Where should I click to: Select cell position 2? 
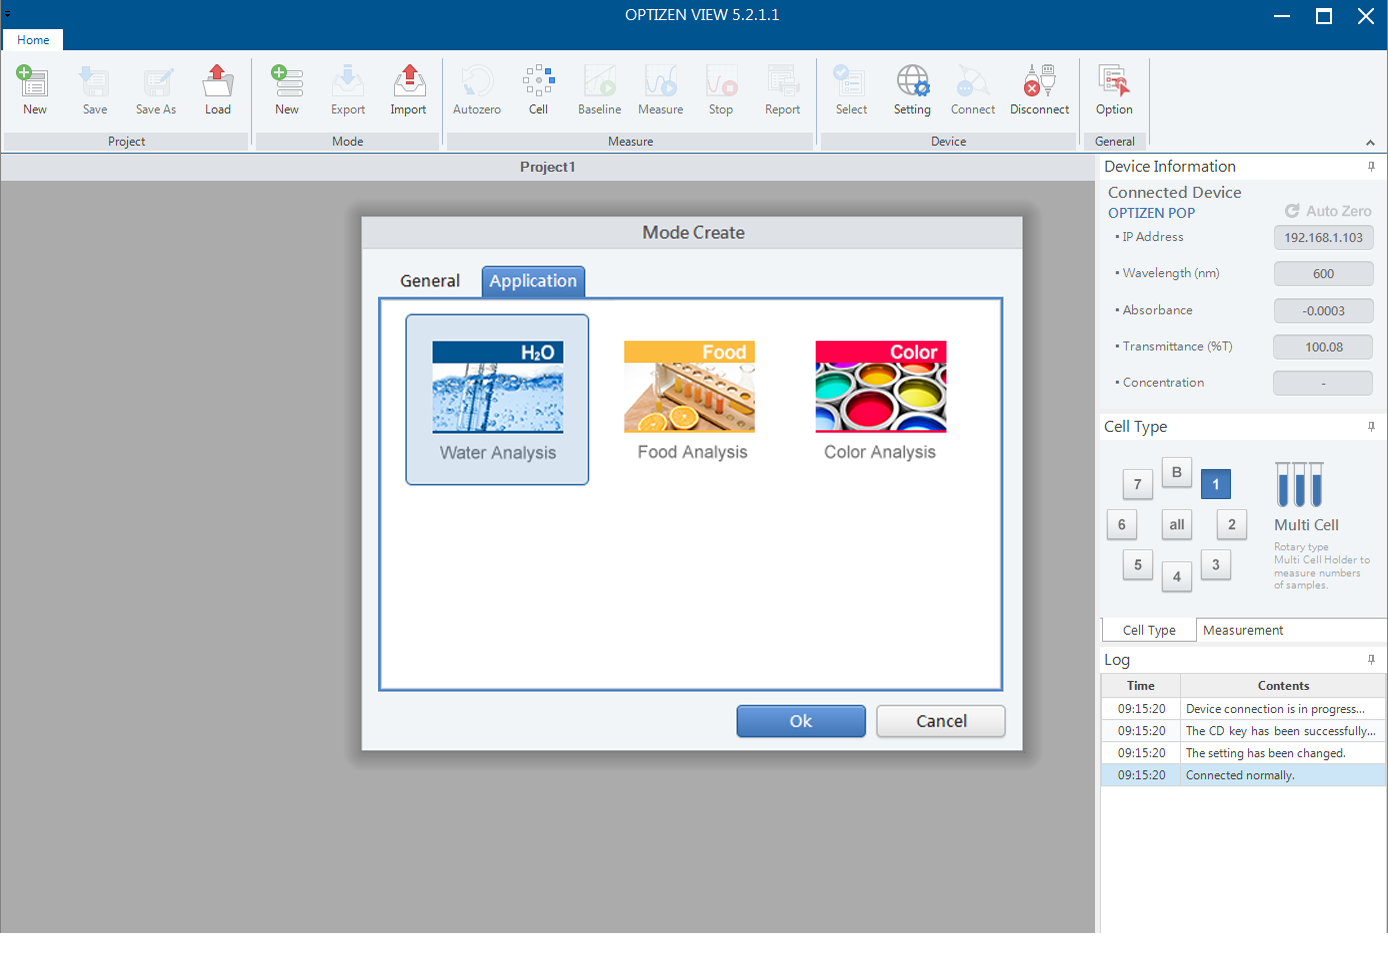(x=1232, y=524)
